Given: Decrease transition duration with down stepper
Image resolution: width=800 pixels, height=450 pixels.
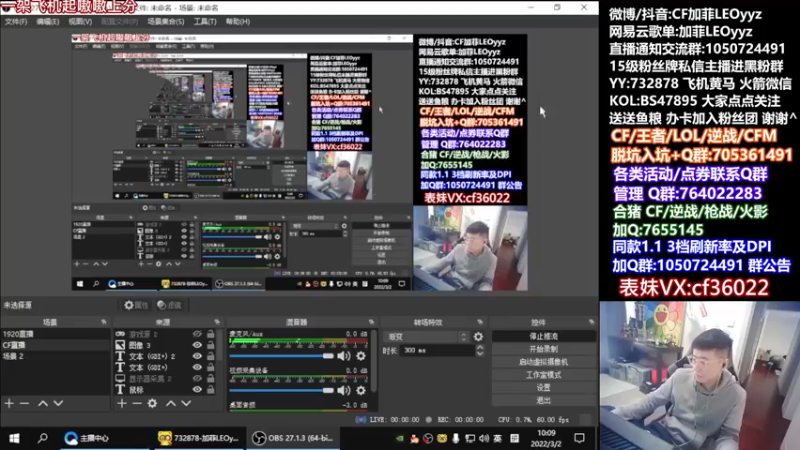Looking at the screenshot, I should (x=480, y=354).
